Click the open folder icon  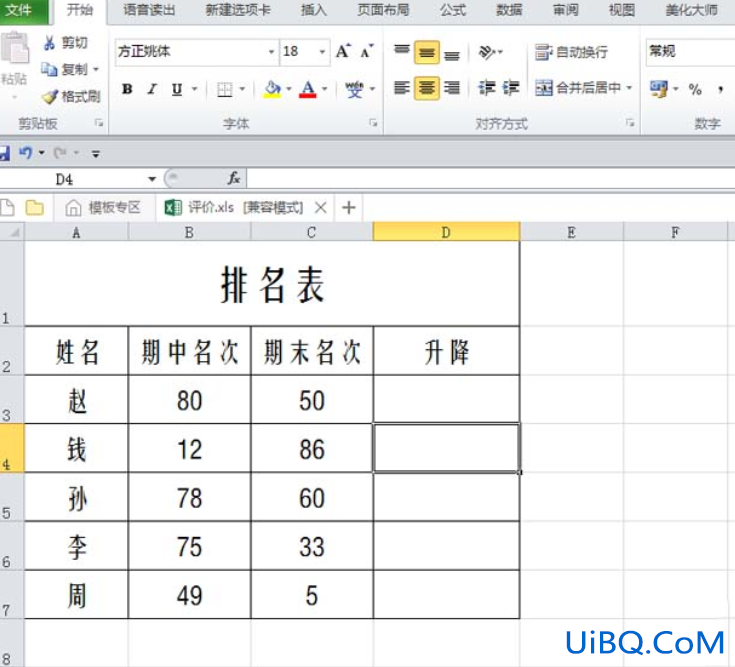(x=34, y=207)
